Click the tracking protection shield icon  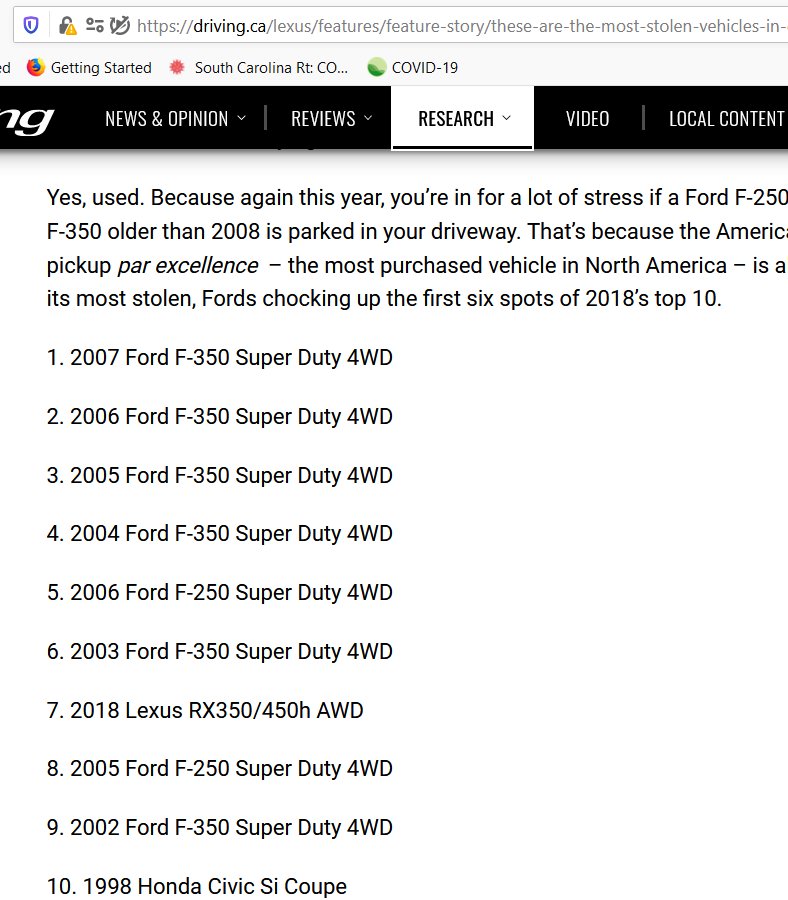(x=31, y=26)
